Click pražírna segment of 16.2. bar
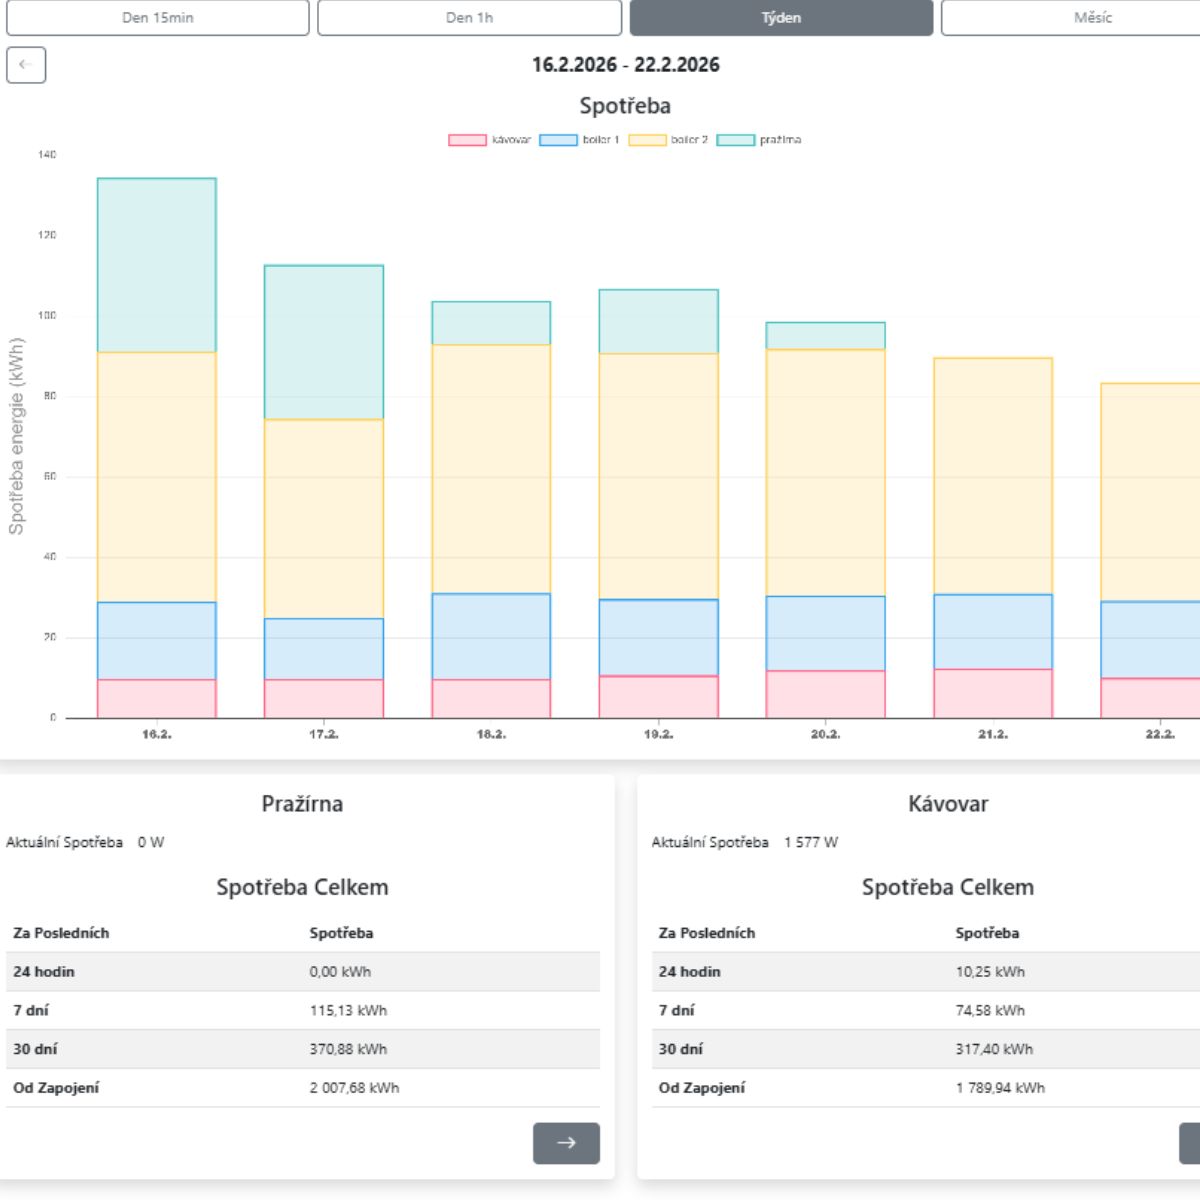Image resolution: width=1200 pixels, height=1200 pixels. click(x=157, y=265)
